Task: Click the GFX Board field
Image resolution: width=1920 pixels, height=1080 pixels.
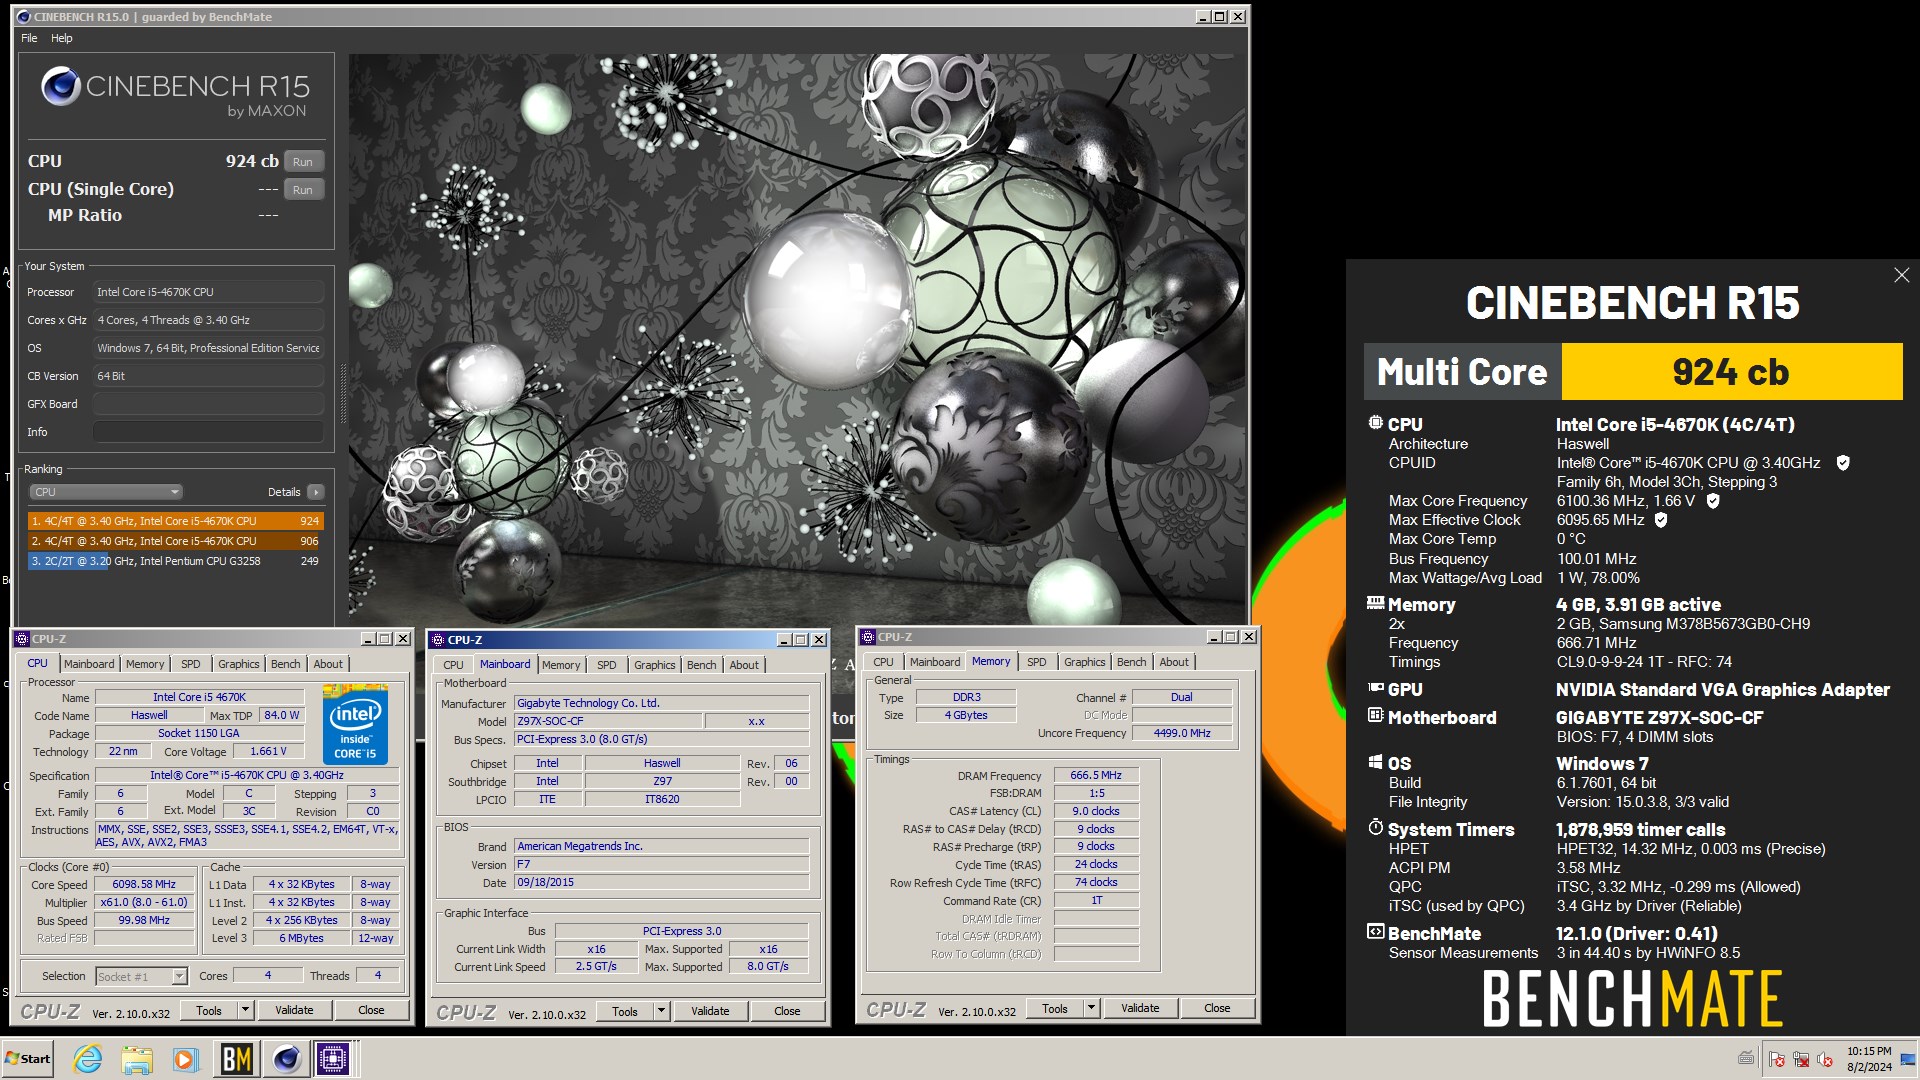Action: pyautogui.click(x=208, y=404)
